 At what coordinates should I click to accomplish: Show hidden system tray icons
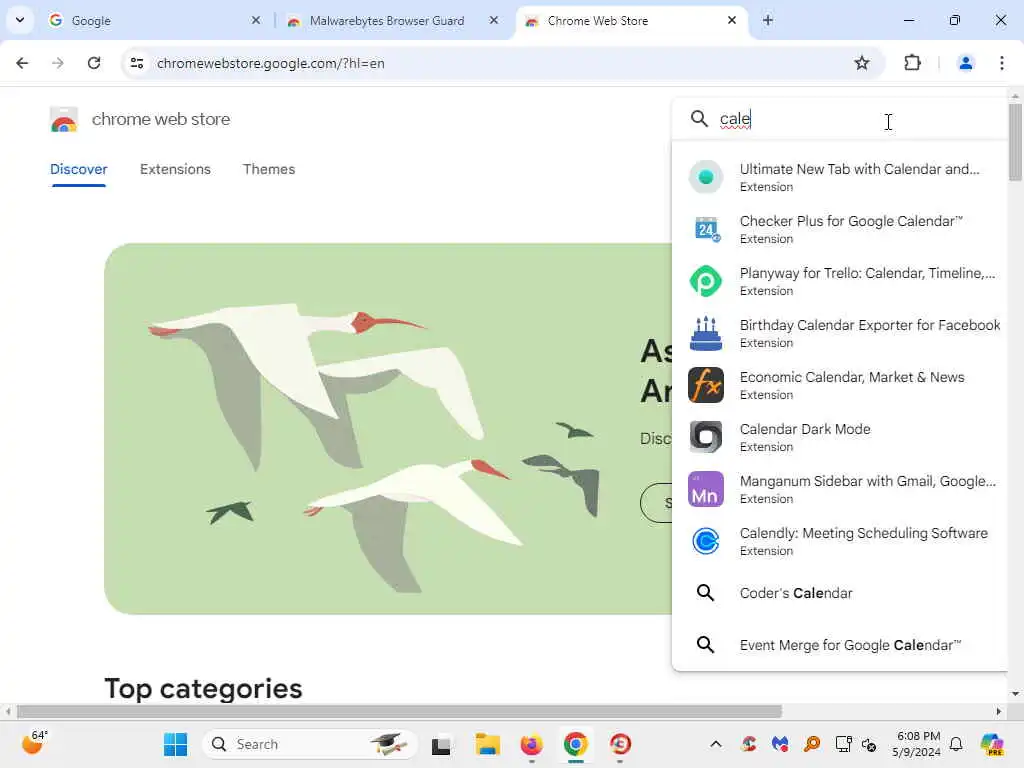[x=716, y=744]
